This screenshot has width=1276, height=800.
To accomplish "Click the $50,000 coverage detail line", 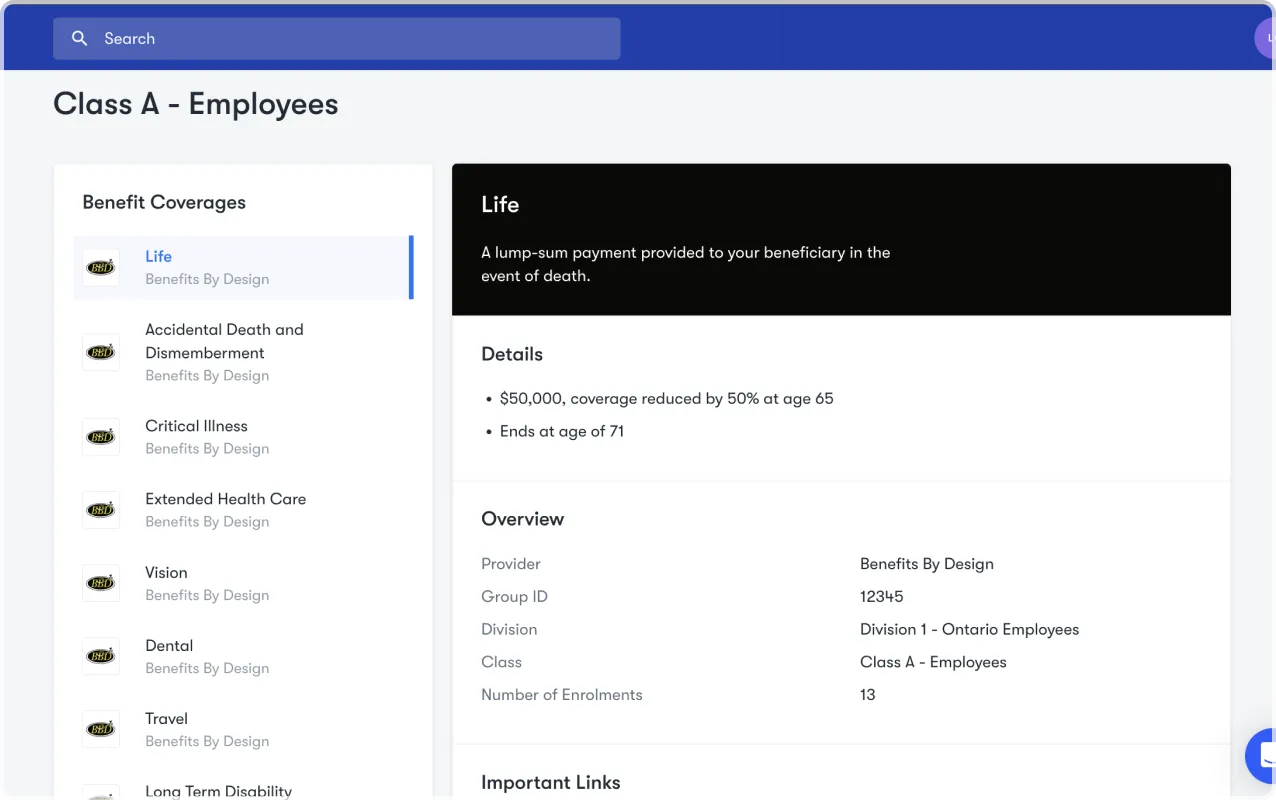I will click(x=666, y=398).
